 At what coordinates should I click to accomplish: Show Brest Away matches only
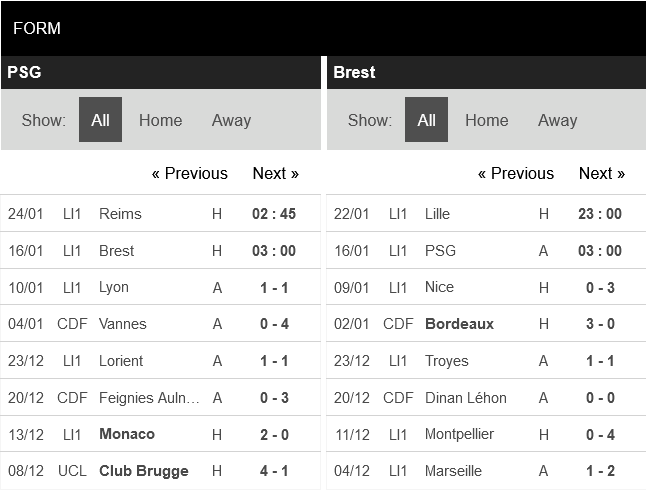coord(557,120)
